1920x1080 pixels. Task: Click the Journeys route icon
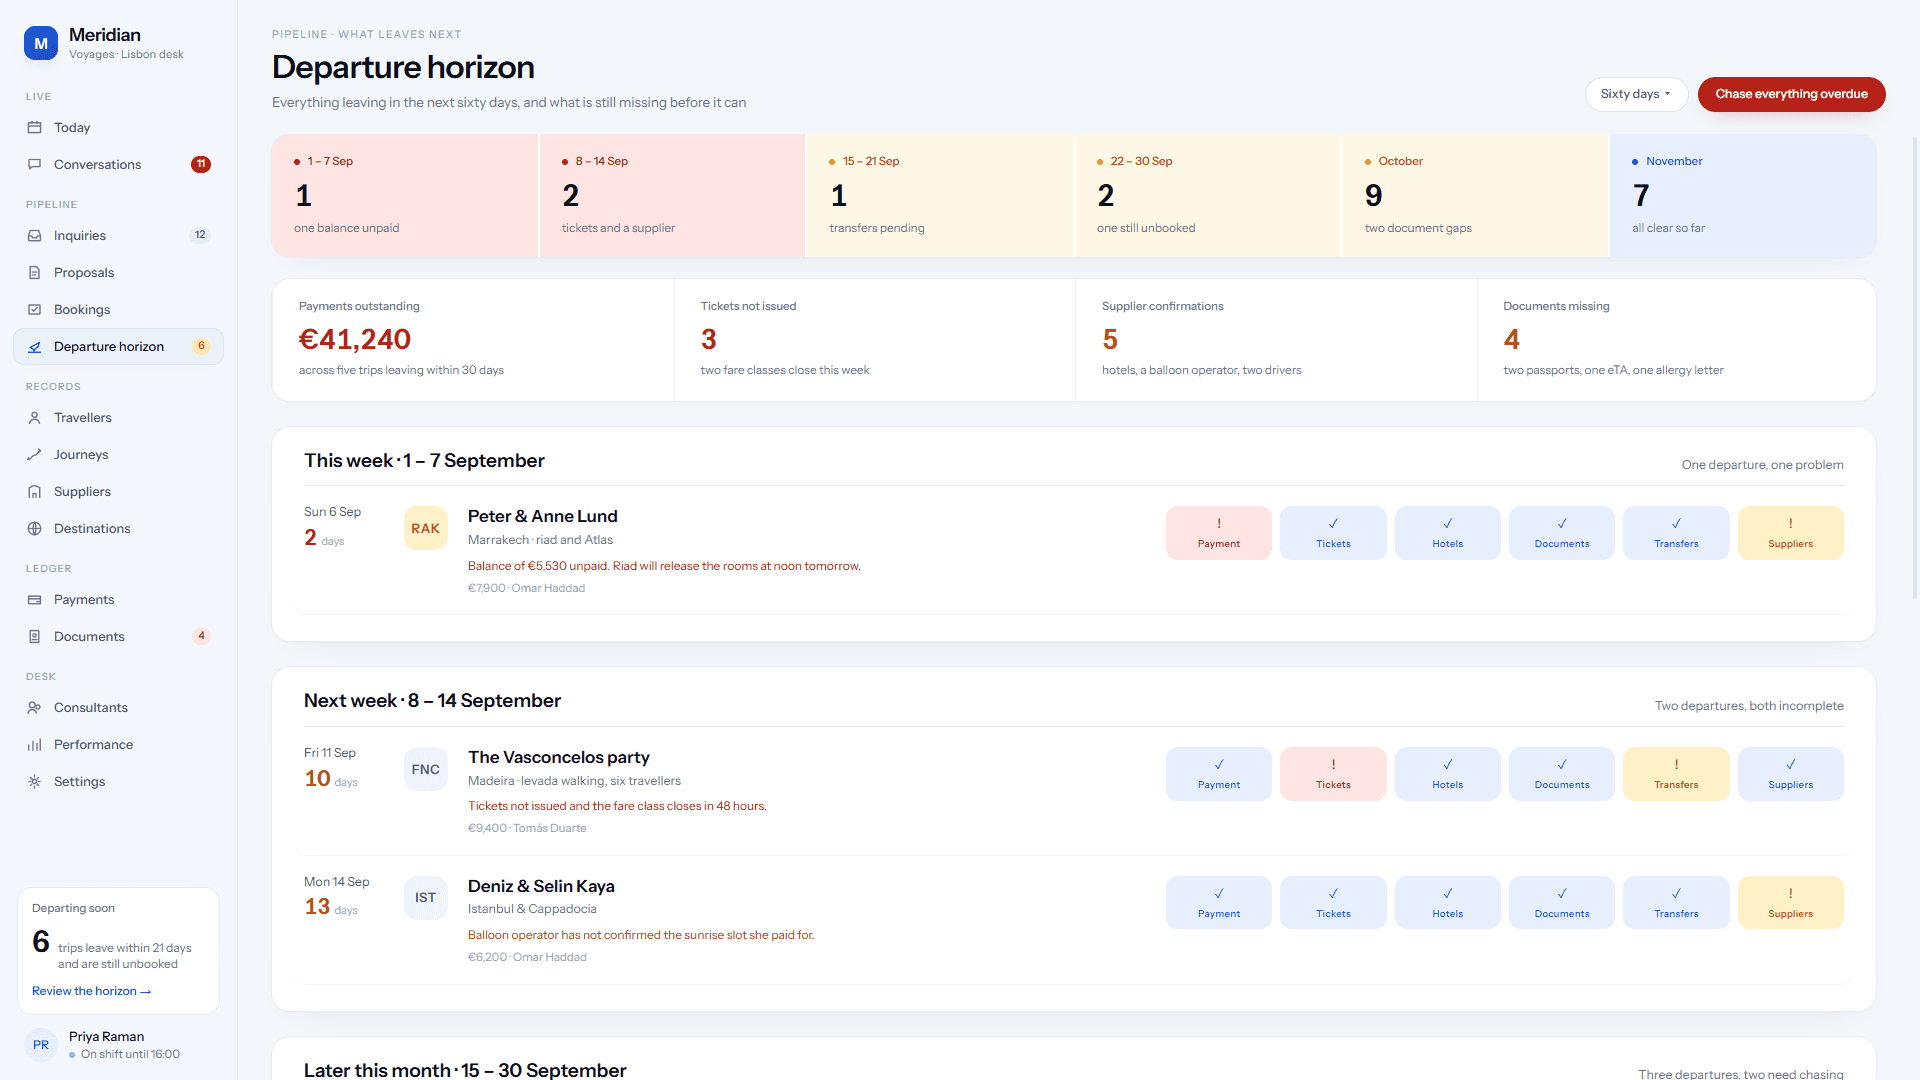(x=34, y=455)
